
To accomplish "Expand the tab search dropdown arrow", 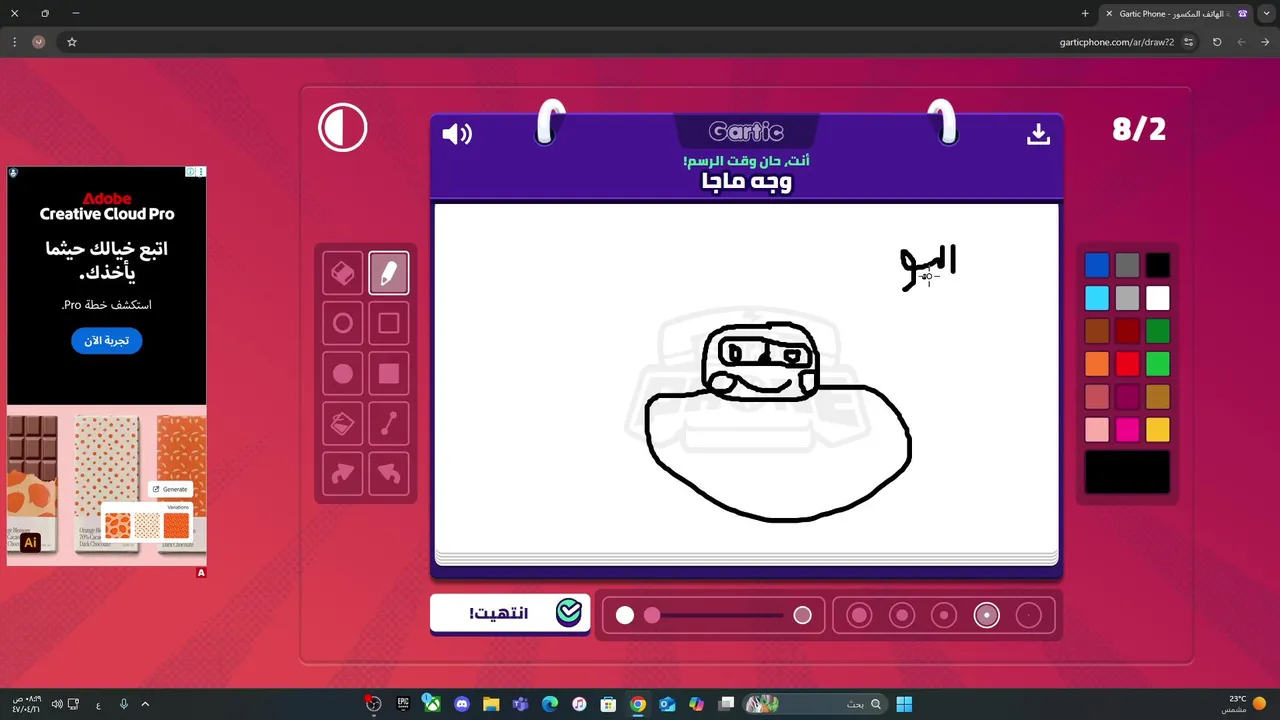I will click(x=1268, y=14).
